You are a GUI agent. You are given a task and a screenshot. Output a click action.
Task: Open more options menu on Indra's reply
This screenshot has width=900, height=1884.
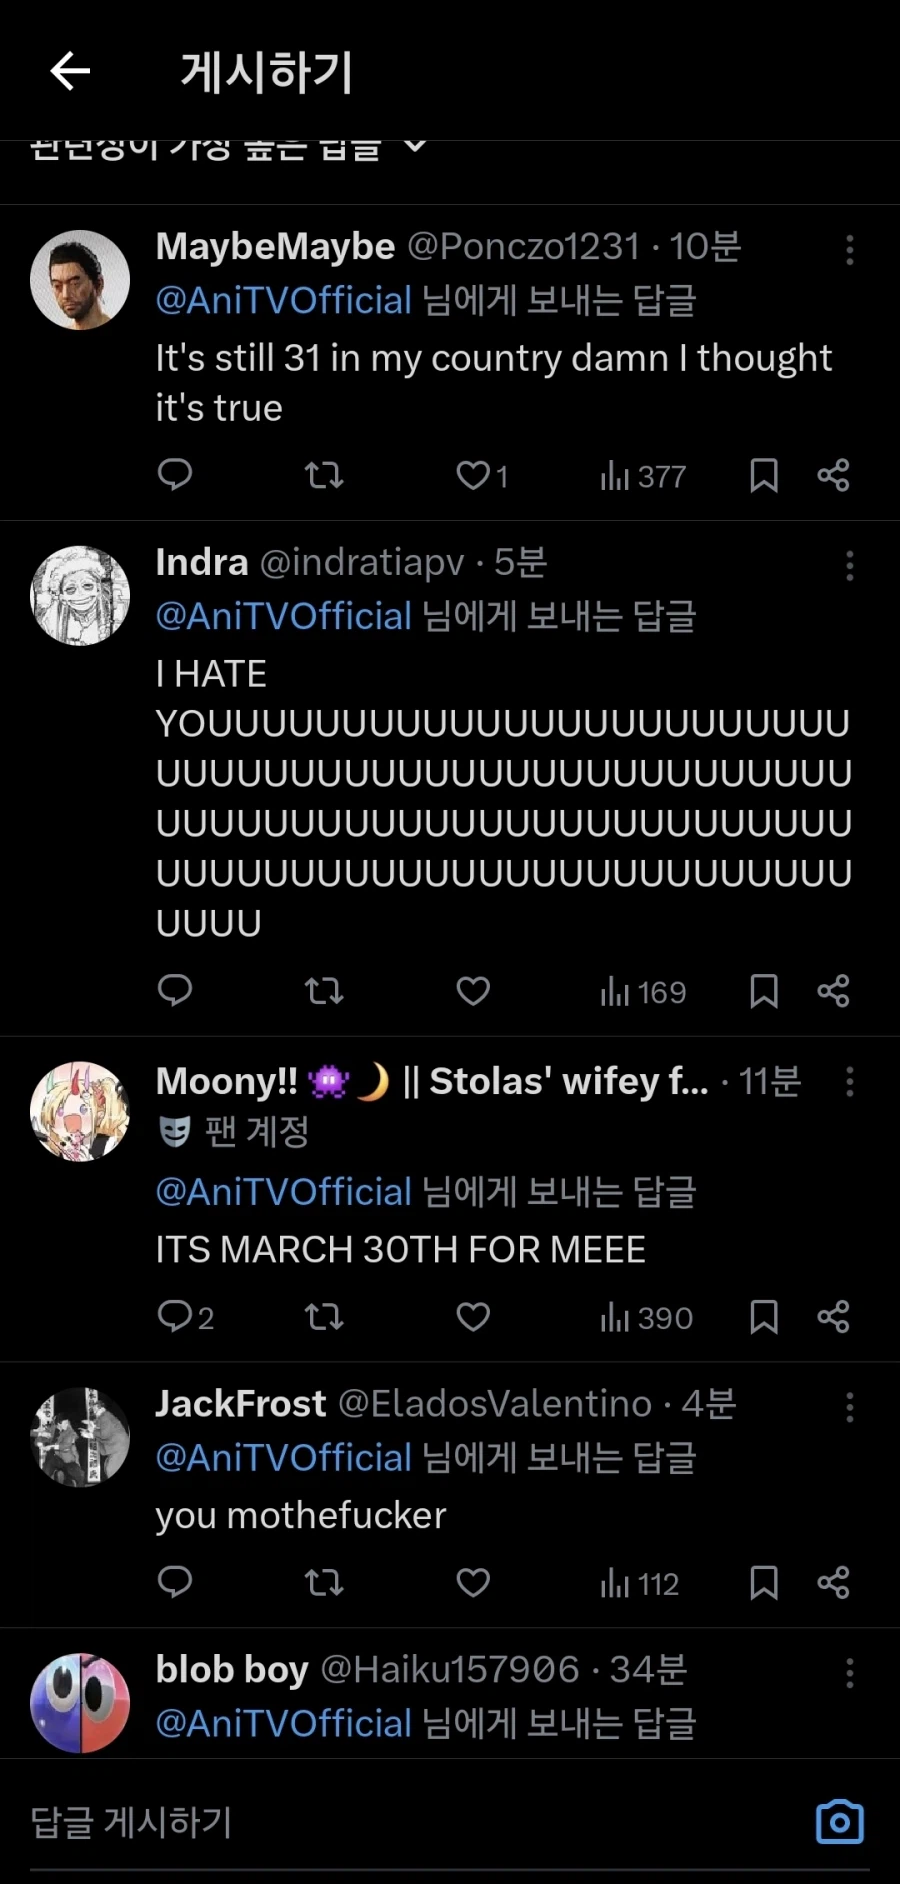click(x=850, y=566)
